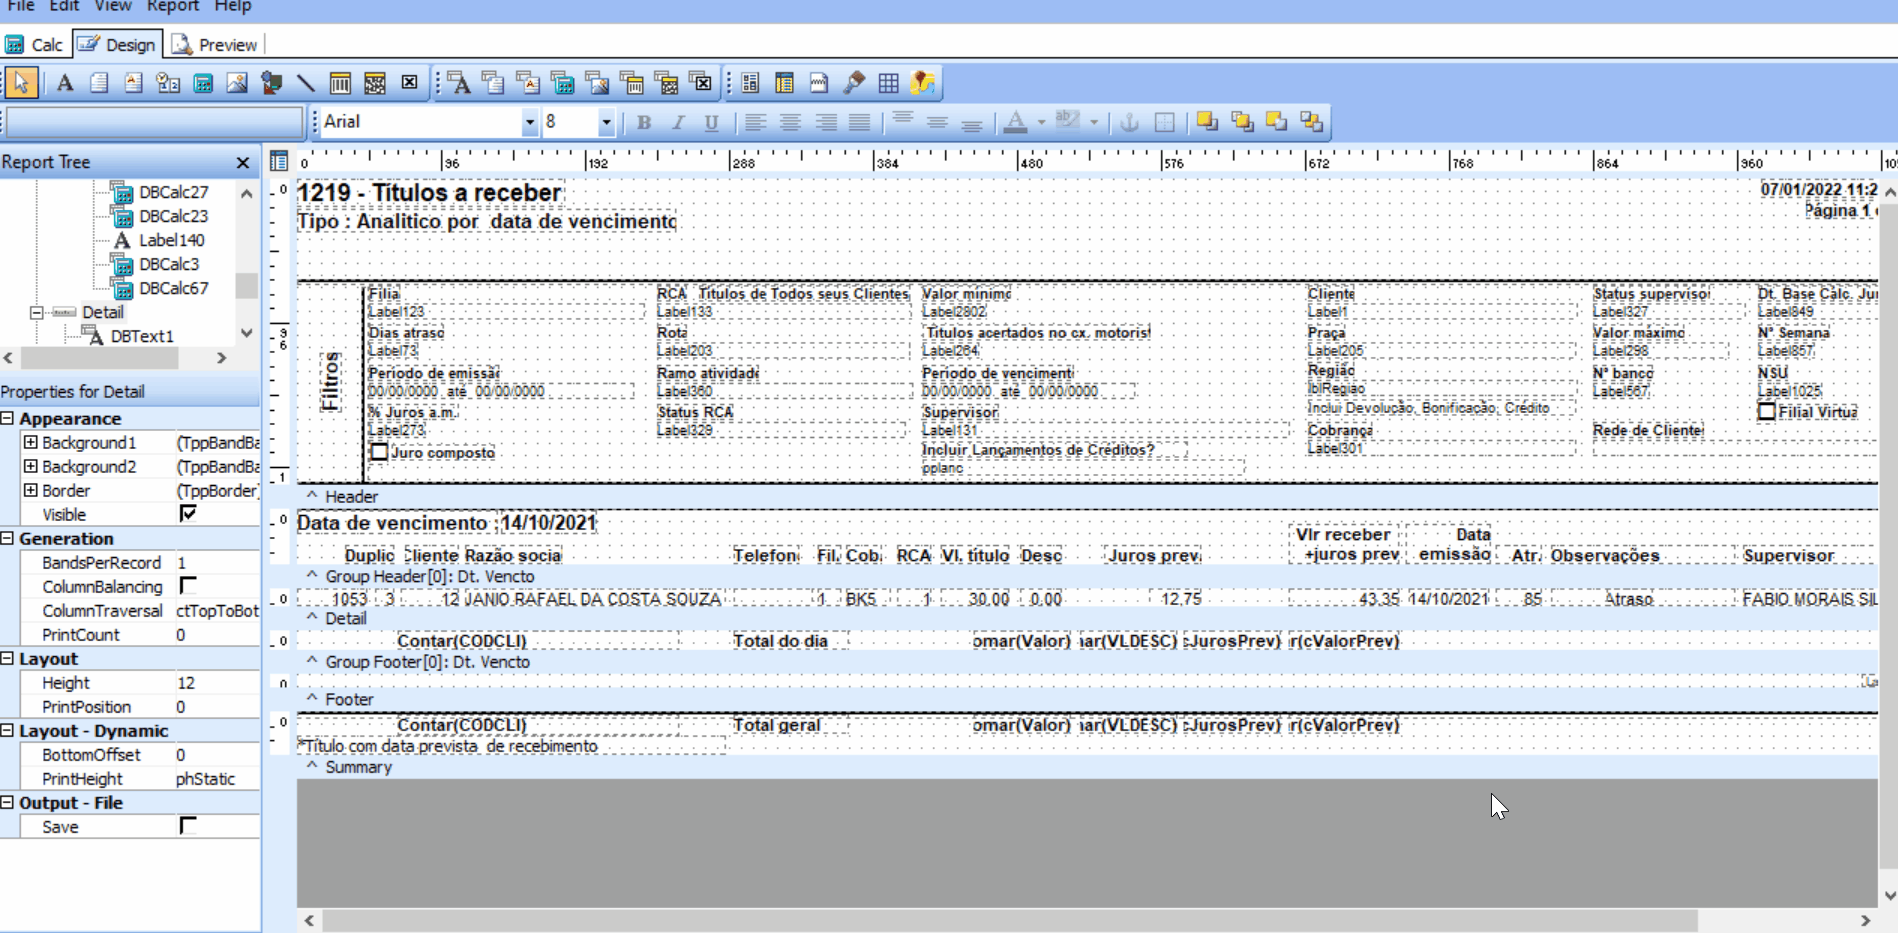Image resolution: width=1898 pixels, height=933 pixels.
Task: Open the Arial font name dropdown
Action: click(529, 122)
